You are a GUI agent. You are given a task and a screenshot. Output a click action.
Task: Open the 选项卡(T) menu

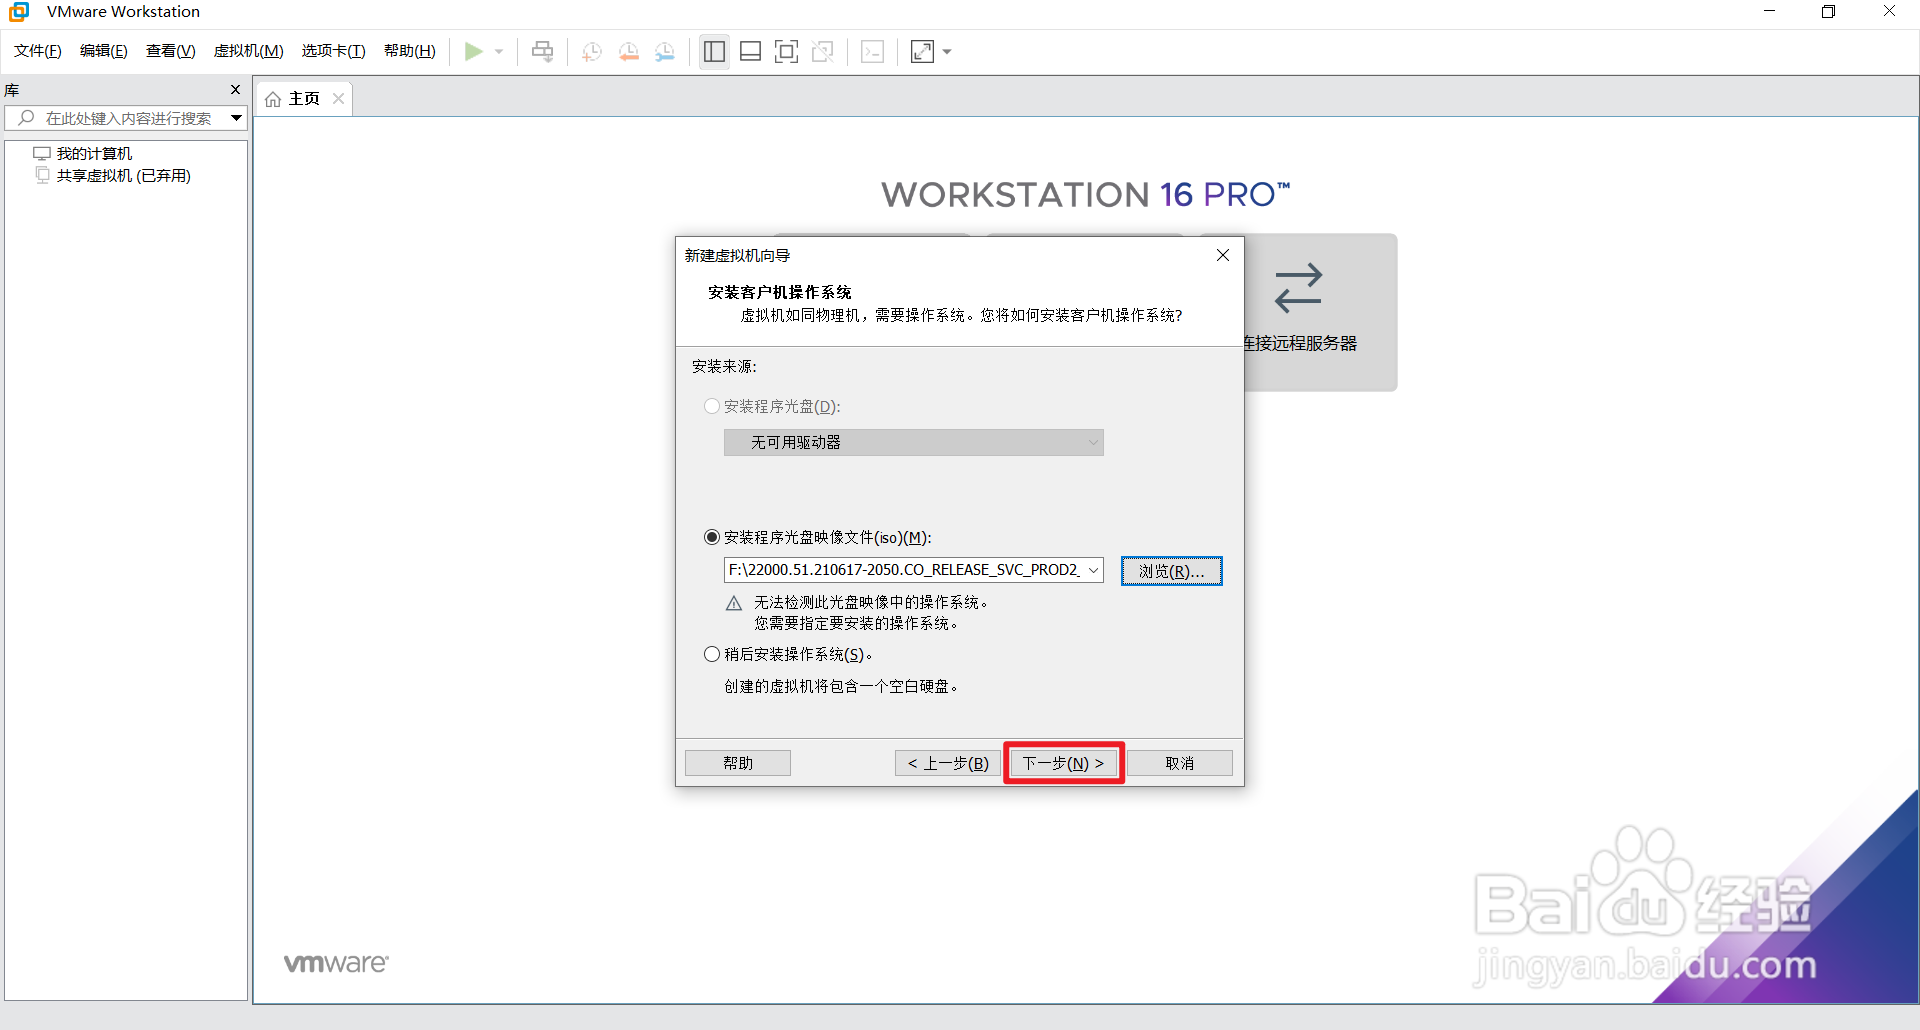click(x=334, y=51)
